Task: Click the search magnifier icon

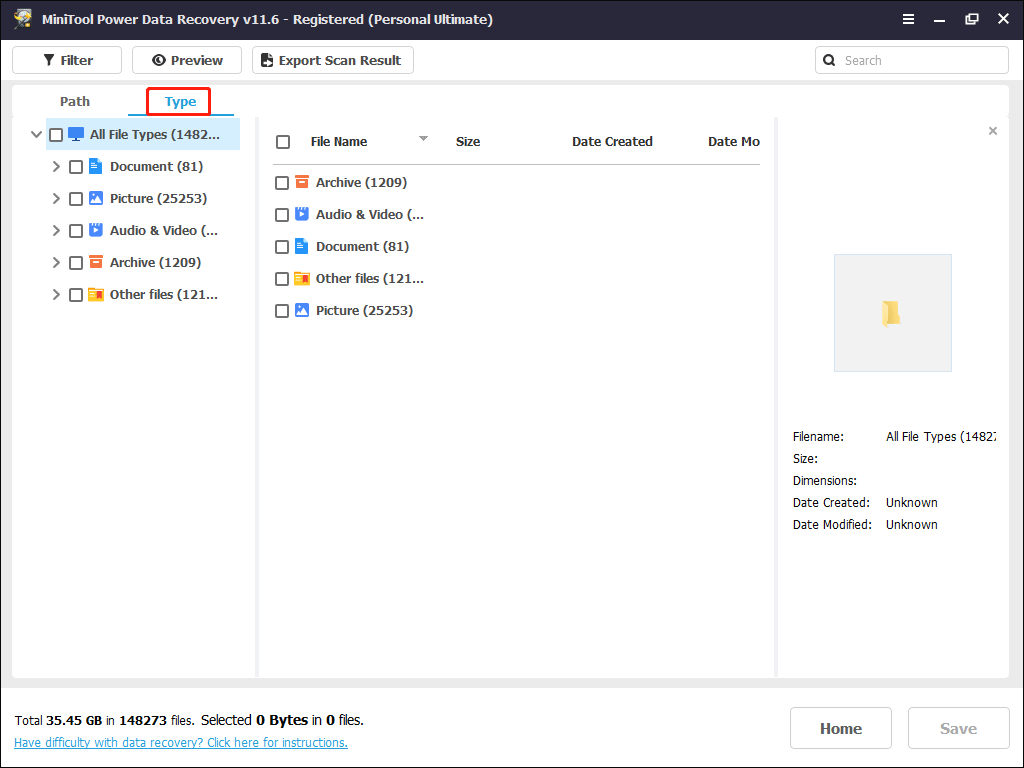Action: pos(829,60)
